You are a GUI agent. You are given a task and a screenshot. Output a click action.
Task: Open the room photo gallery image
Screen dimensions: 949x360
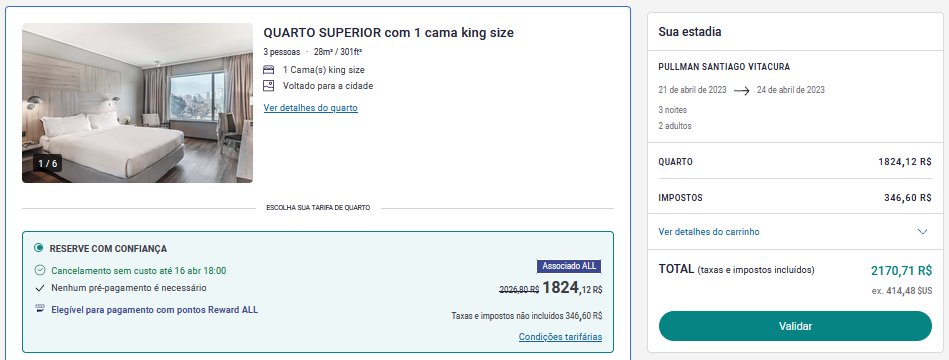tap(137, 103)
